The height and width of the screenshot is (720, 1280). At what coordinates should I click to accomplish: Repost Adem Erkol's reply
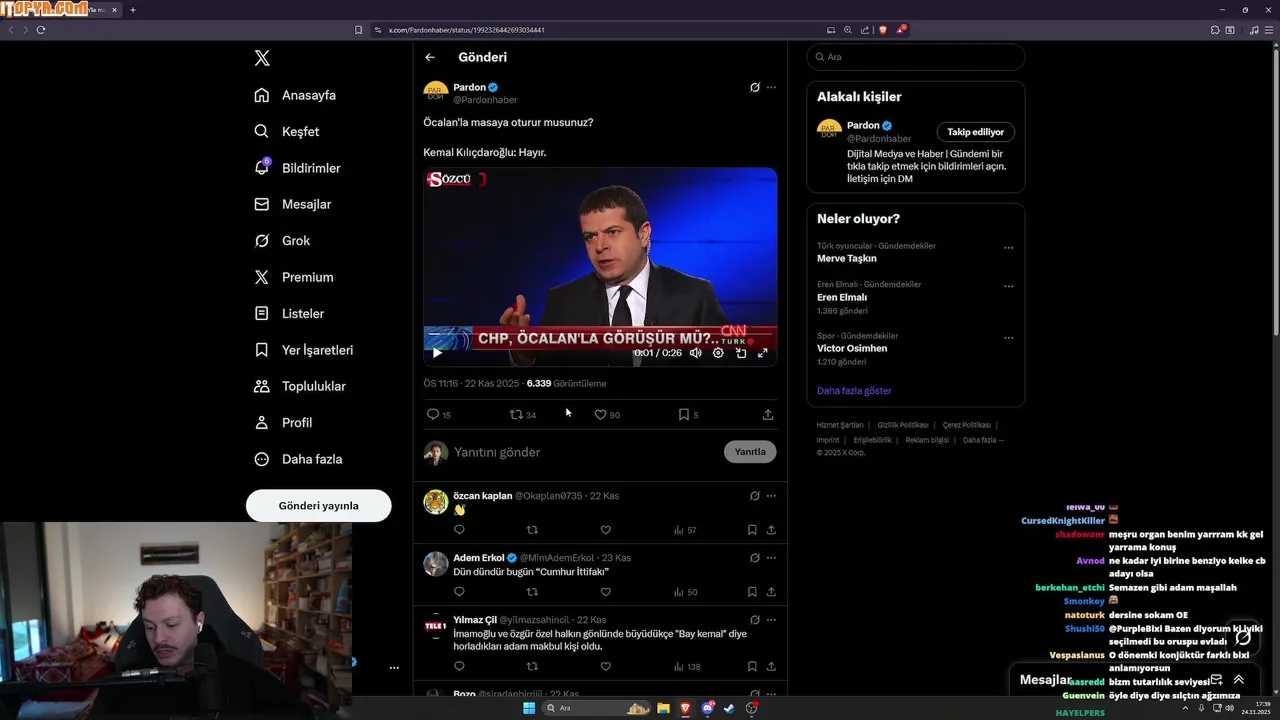(532, 592)
